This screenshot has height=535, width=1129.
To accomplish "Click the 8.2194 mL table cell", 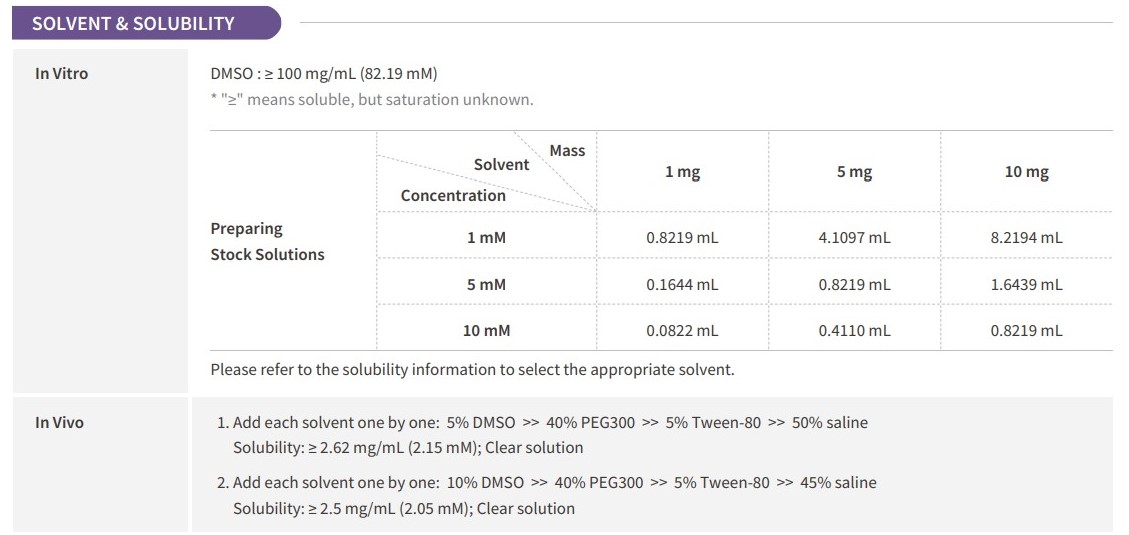I will (x=1027, y=238).
